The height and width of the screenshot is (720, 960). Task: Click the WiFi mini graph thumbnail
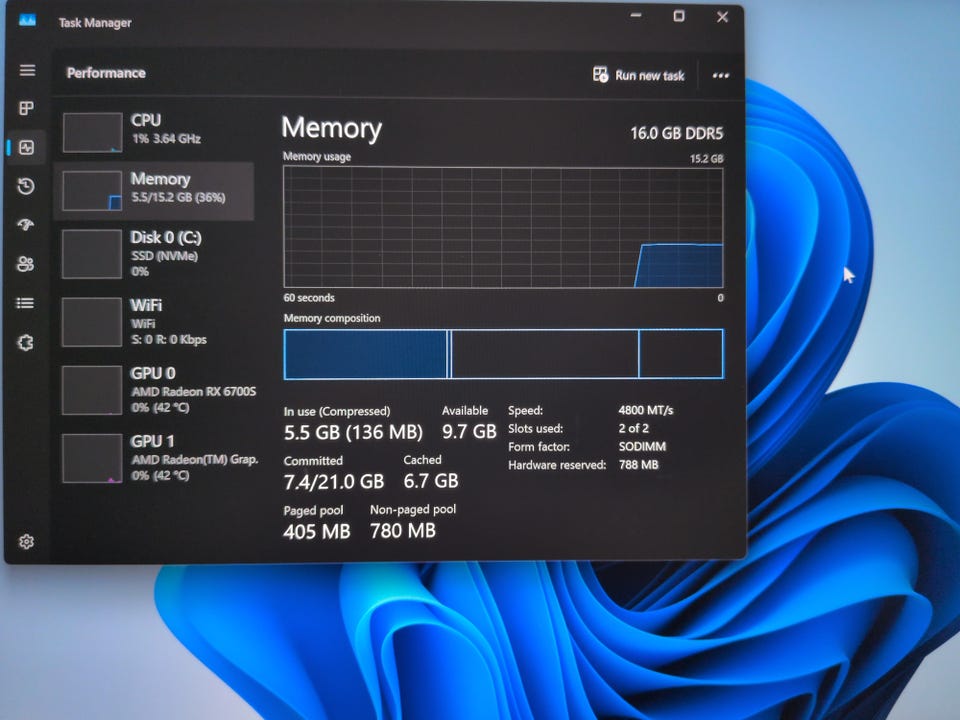pos(92,322)
